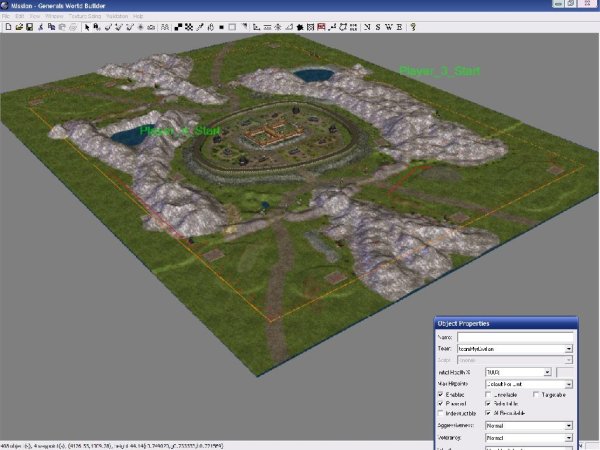Toggle the Indestructible checkbox
This screenshot has height=450, width=600.
tap(442, 412)
